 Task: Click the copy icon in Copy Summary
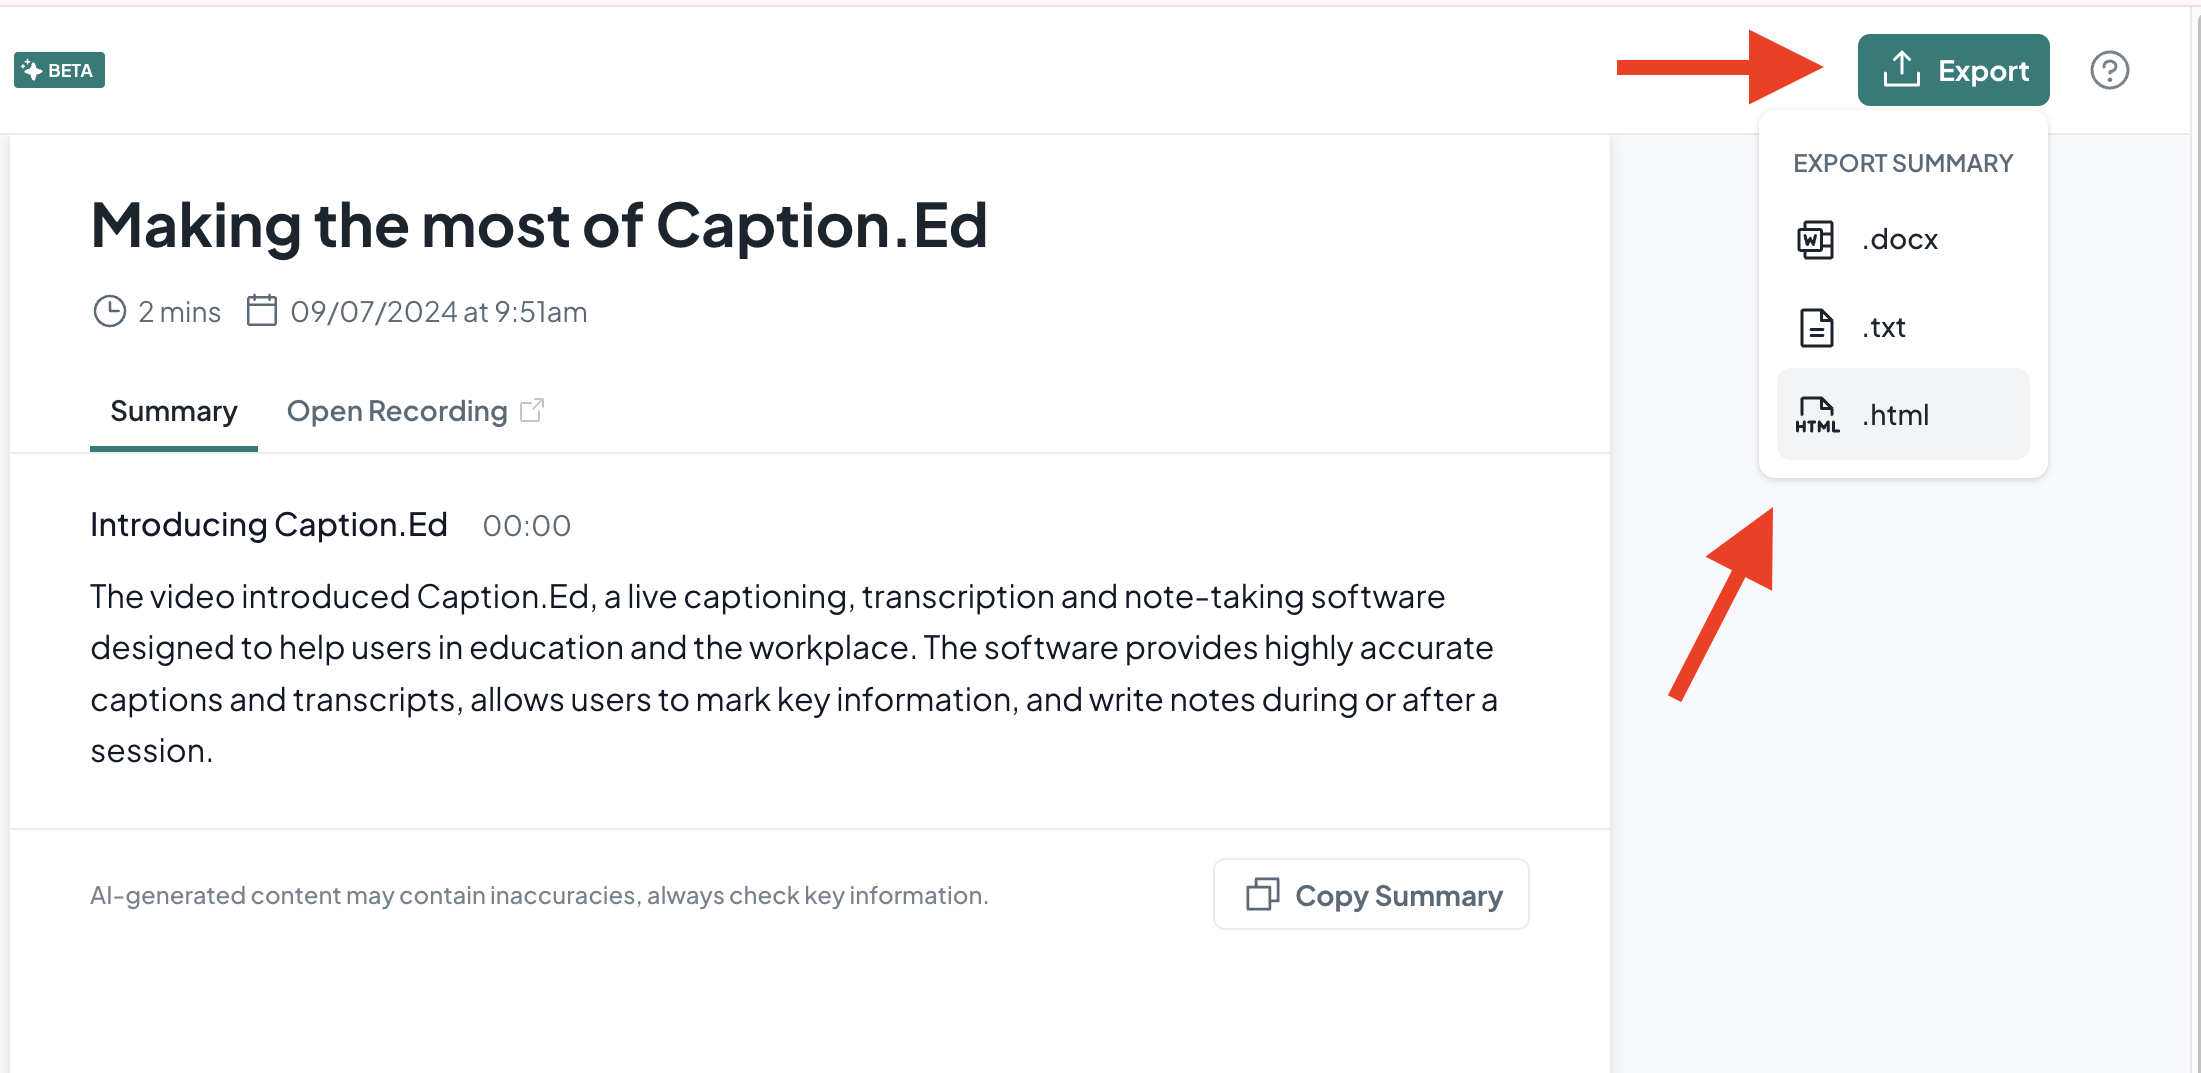1262,894
